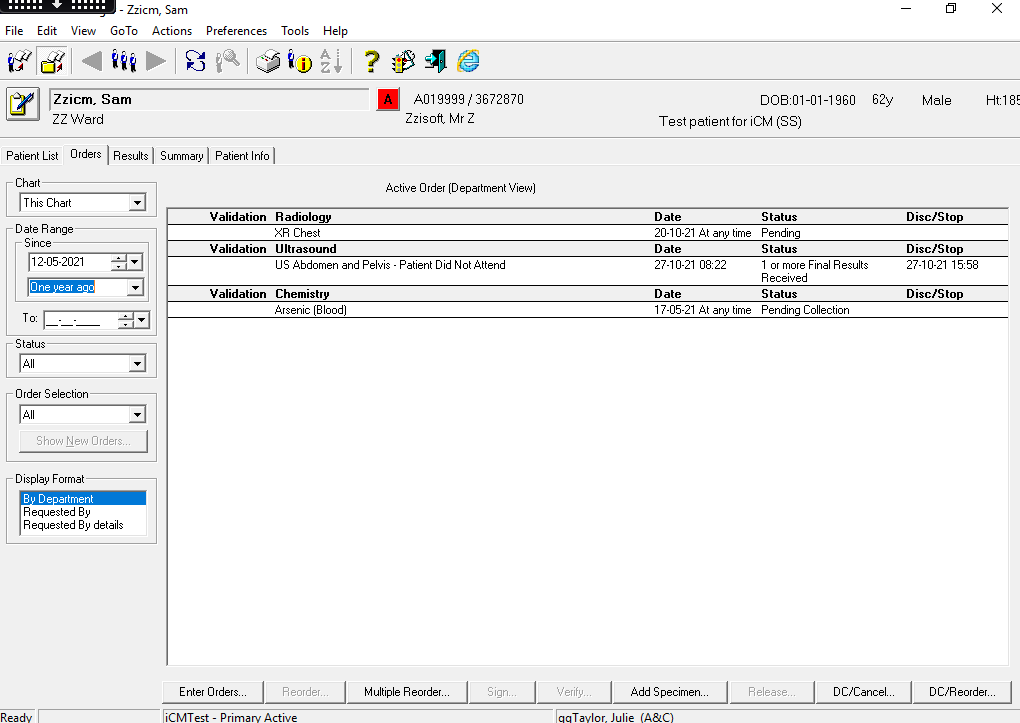Expand the Since date dropdown arrow
Viewport: 1020px width, 723px height.
point(135,262)
